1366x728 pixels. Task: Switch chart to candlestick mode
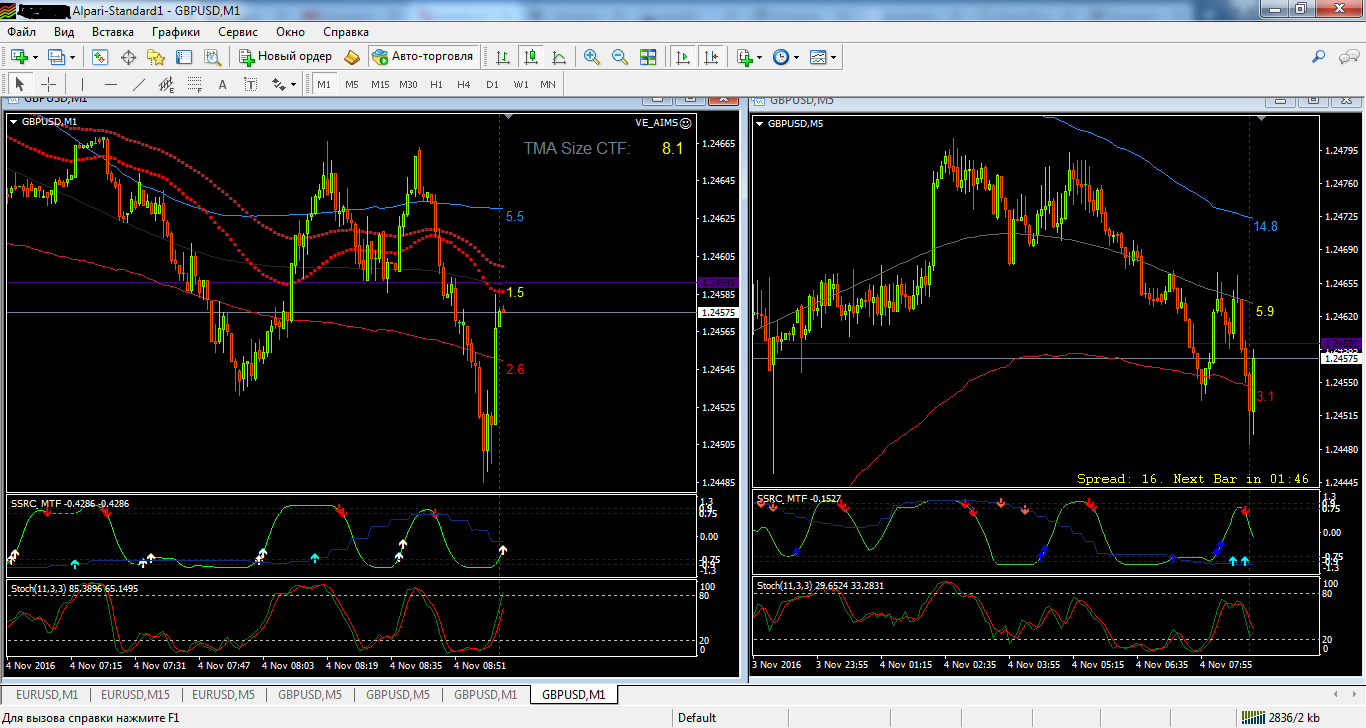pos(531,57)
